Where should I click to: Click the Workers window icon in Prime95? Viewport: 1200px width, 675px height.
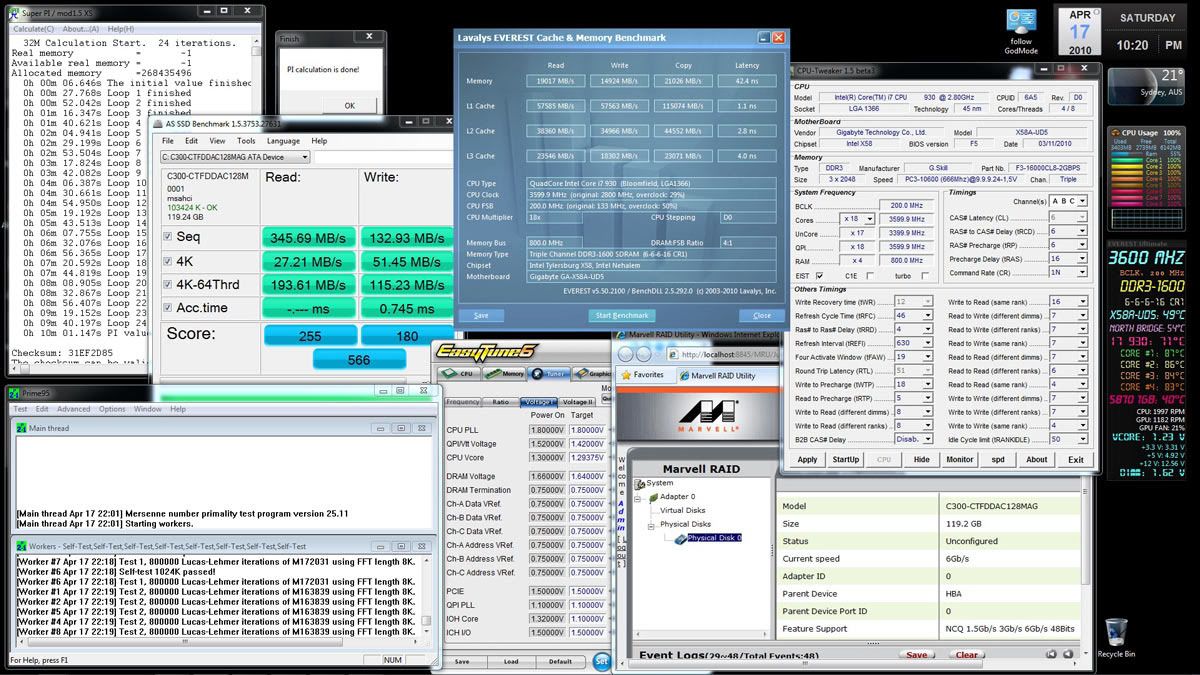22,546
